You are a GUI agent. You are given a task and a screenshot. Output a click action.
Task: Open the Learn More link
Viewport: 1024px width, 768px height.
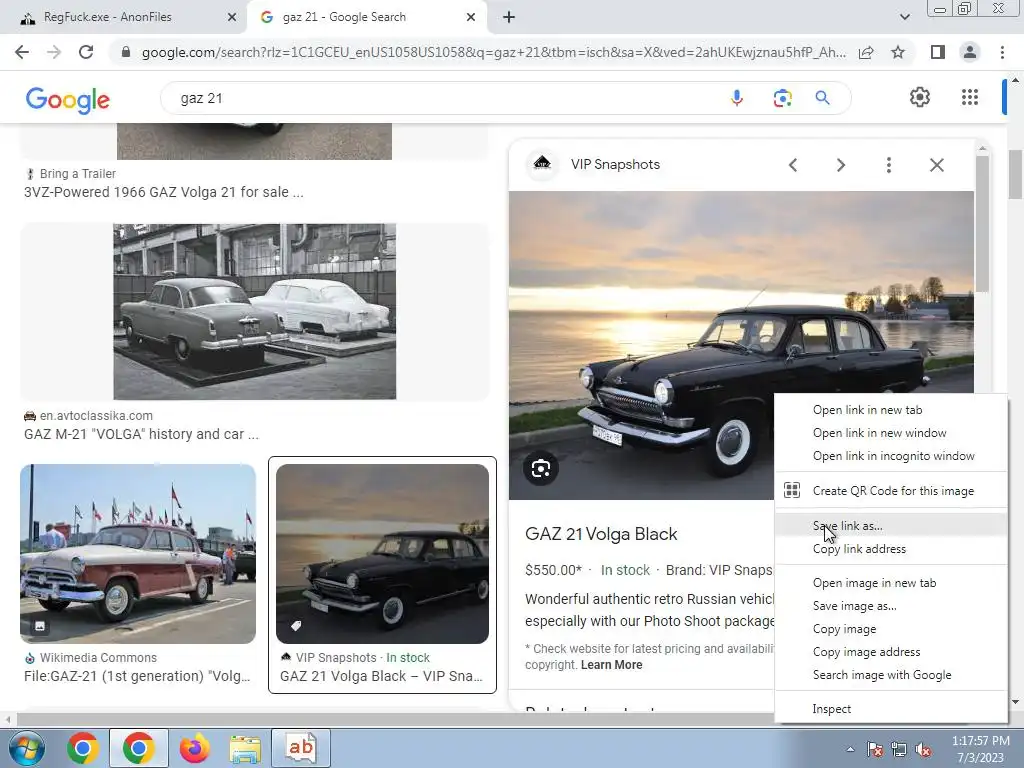click(x=611, y=665)
